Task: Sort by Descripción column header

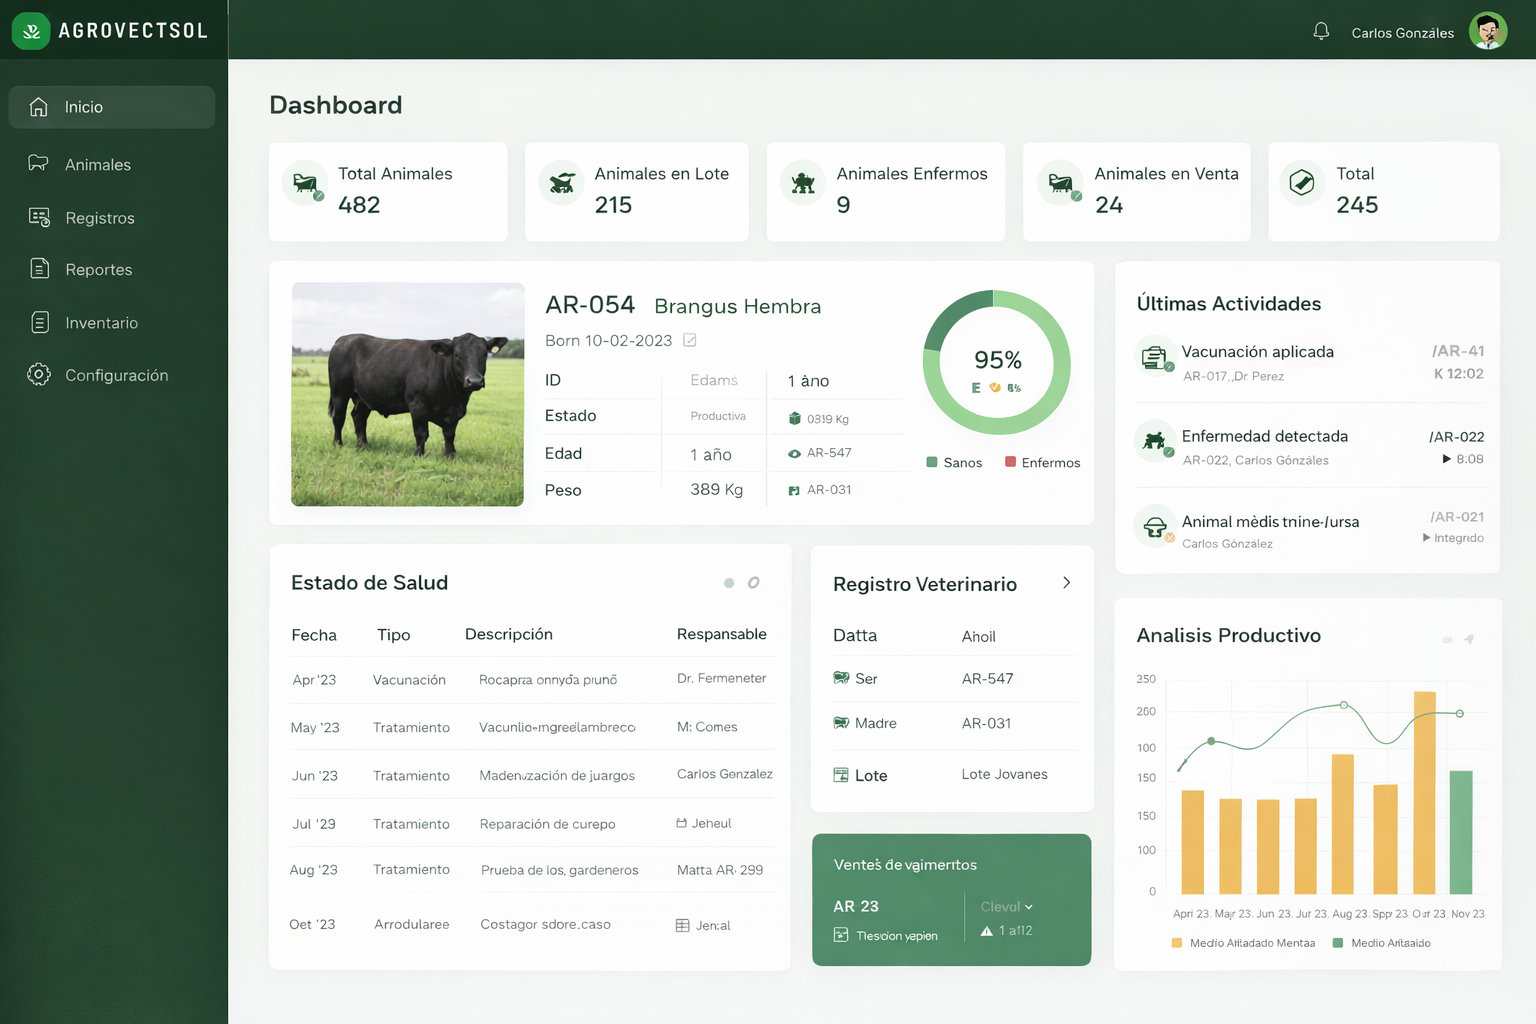Action: (509, 634)
